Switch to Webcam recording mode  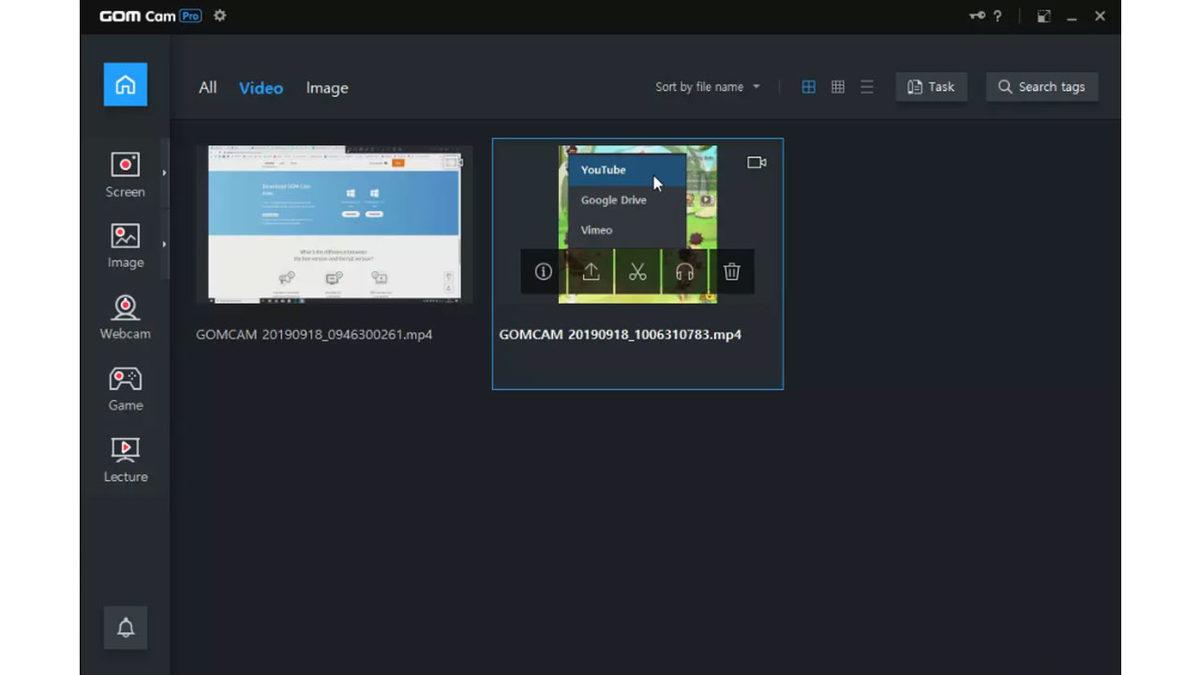(124, 315)
